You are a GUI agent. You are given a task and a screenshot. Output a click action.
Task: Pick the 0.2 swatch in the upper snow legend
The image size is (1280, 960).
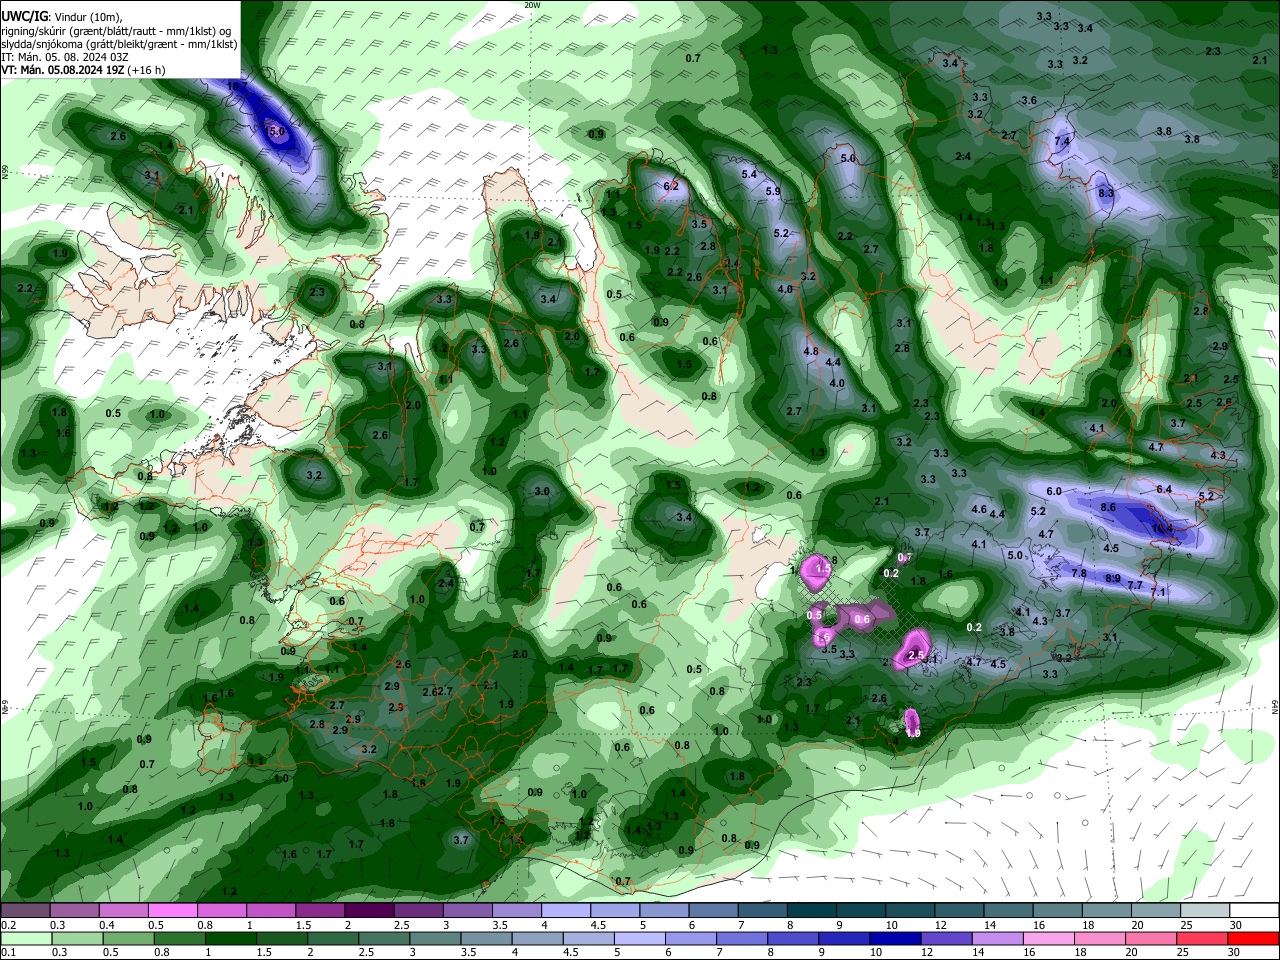pyautogui.click(x=25, y=911)
